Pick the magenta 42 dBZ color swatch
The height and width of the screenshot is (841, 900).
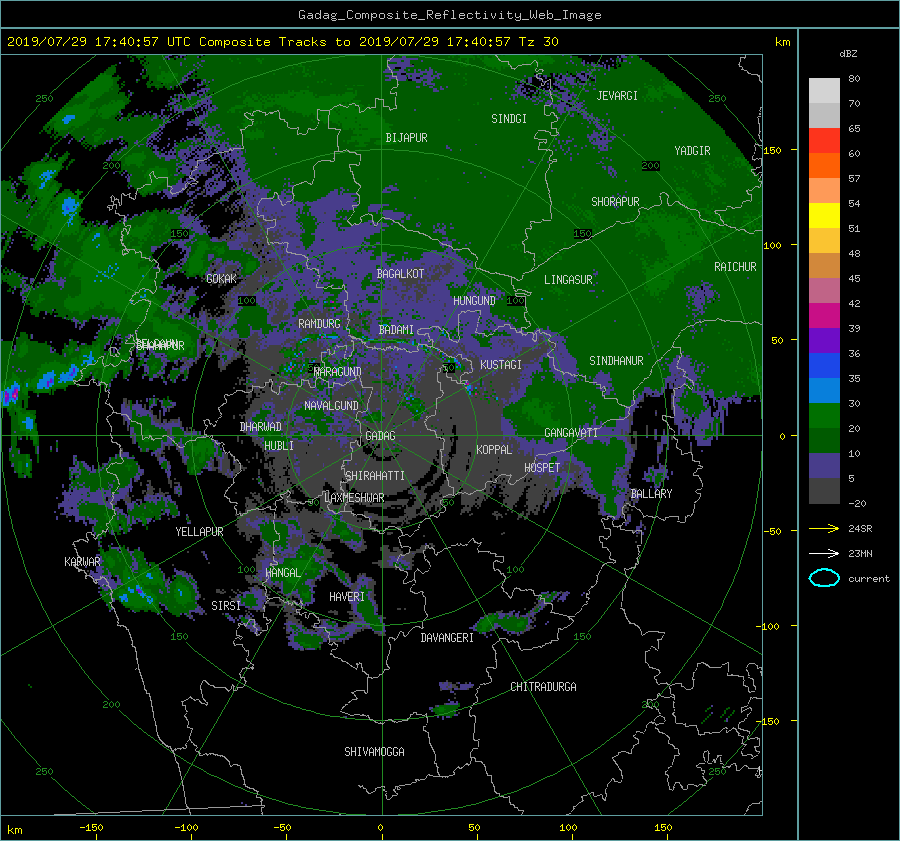tap(824, 315)
